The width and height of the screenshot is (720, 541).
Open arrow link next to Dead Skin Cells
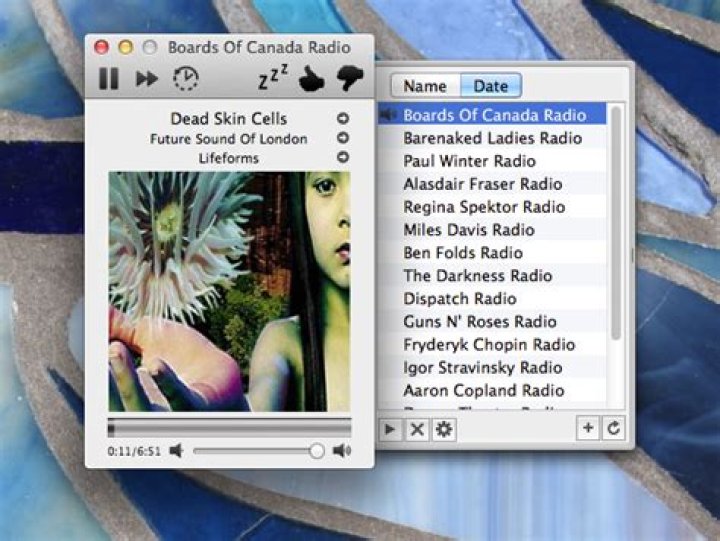343,118
